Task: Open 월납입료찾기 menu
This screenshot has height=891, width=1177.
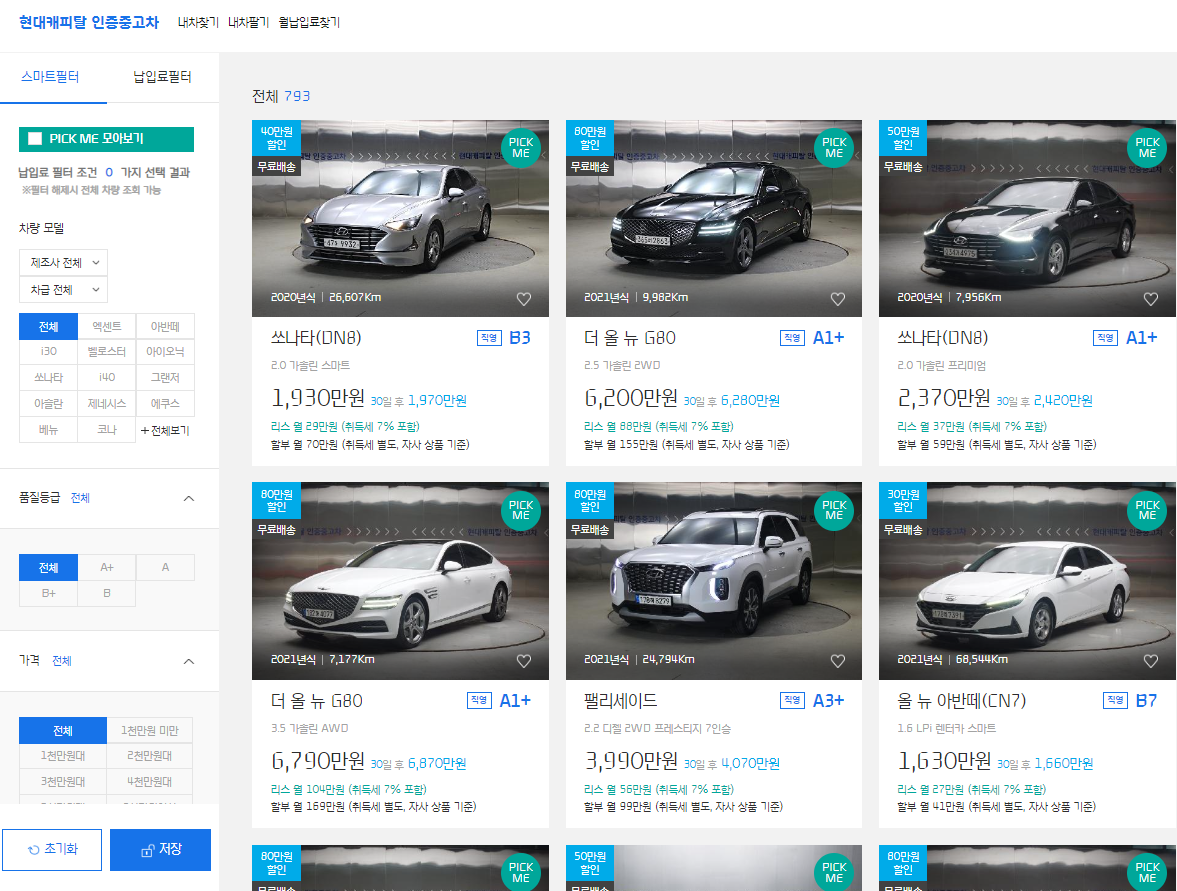Action: point(309,23)
